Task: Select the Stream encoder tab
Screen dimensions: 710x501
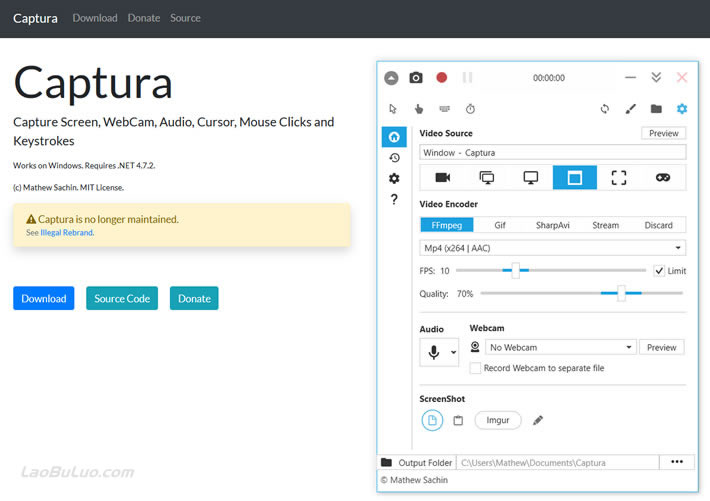Action: pos(605,225)
